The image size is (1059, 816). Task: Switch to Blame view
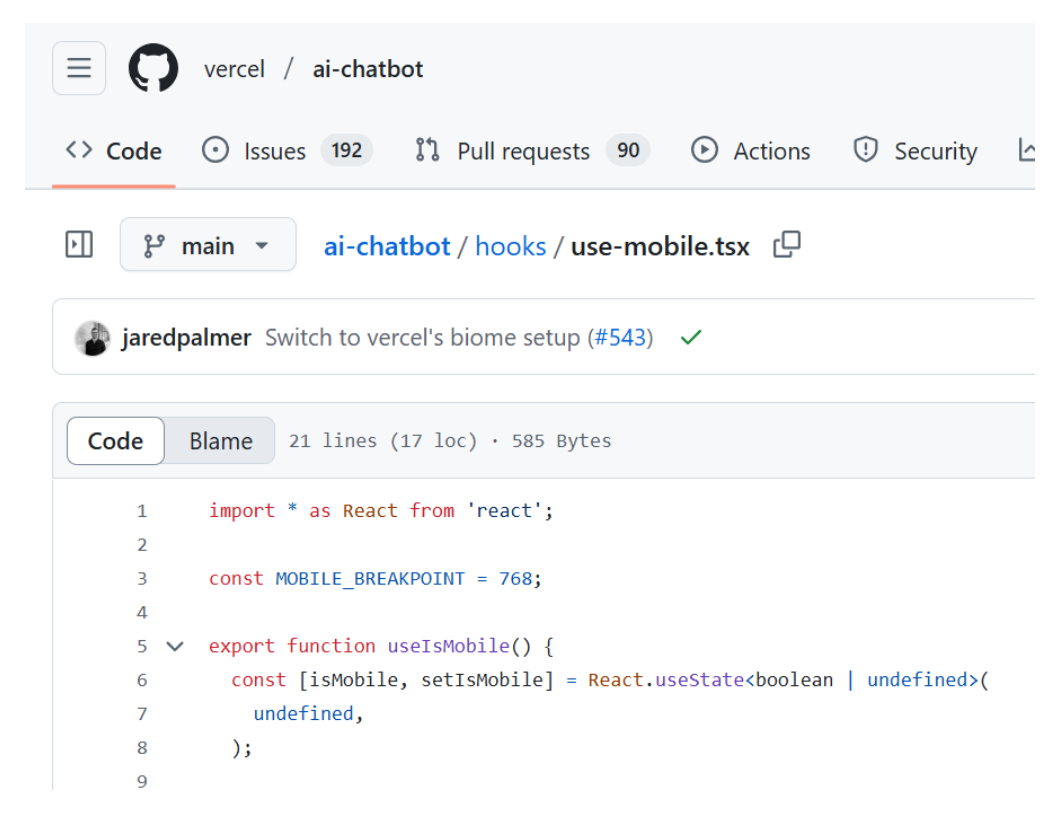click(x=220, y=440)
